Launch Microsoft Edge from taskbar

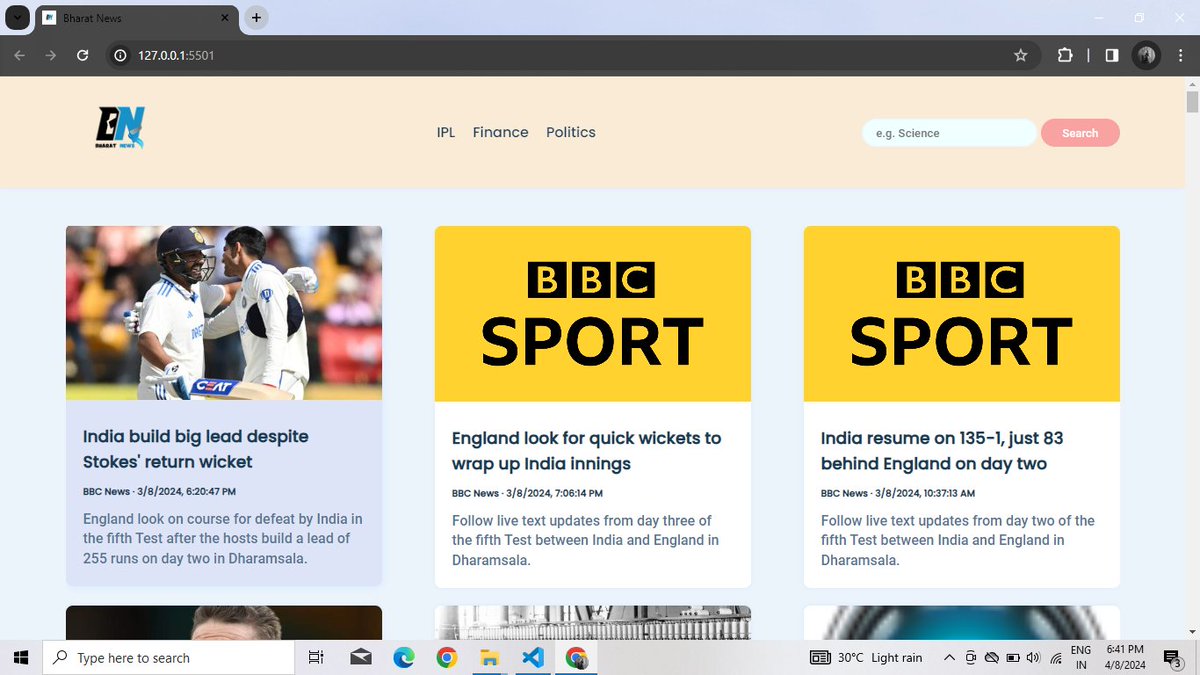[404, 657]
